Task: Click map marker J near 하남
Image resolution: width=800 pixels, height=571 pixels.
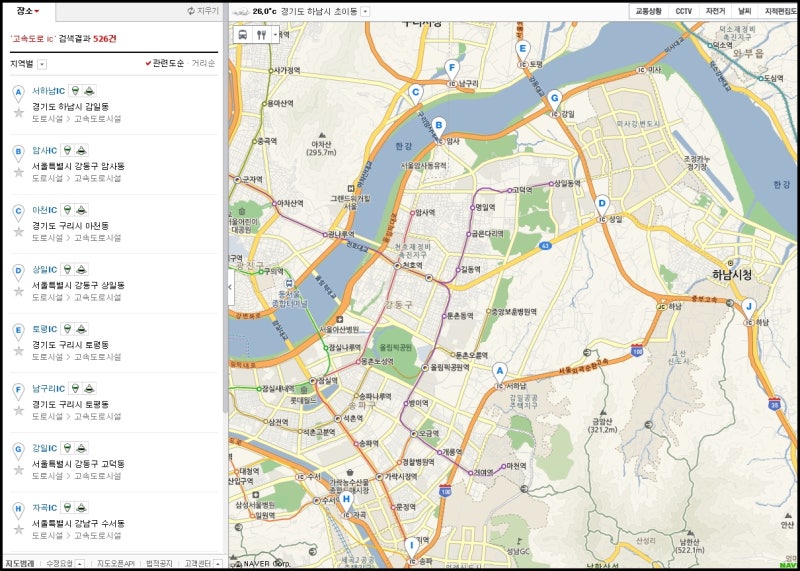Action: click(x=748, y=307)
